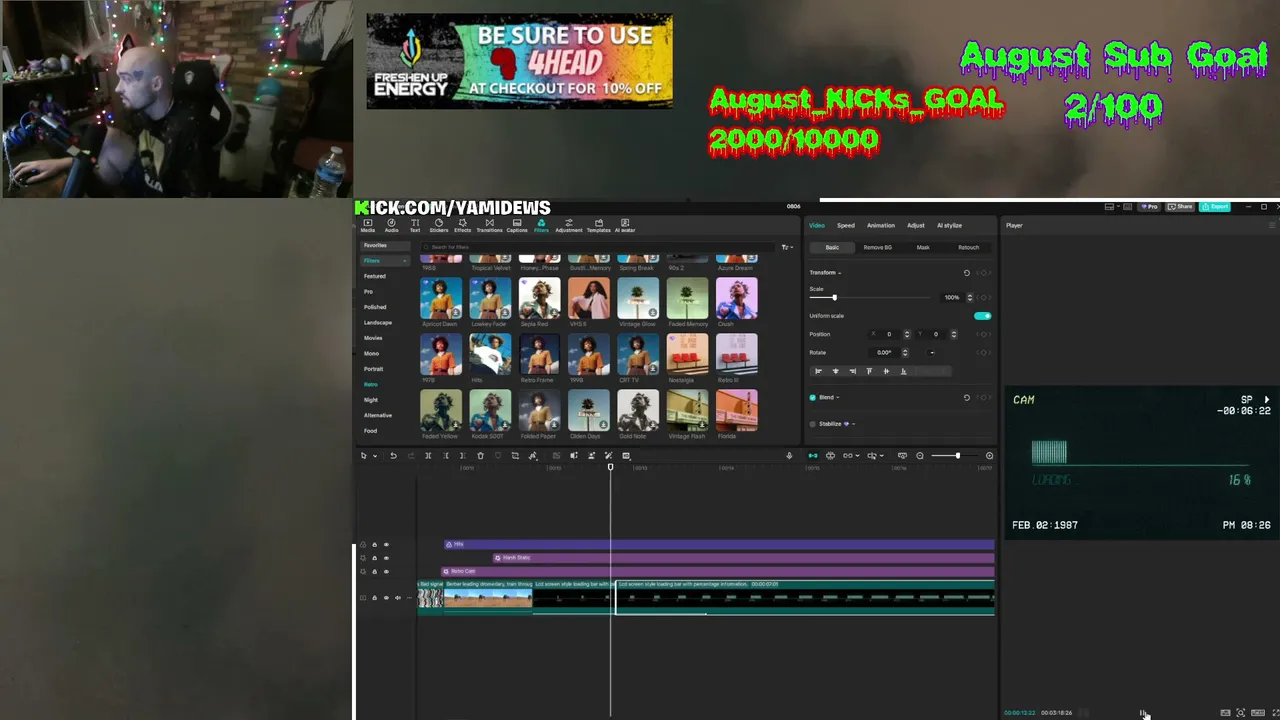
Task: Click the timeline zoom-out magnifier icon
Action: pos(920,456)
